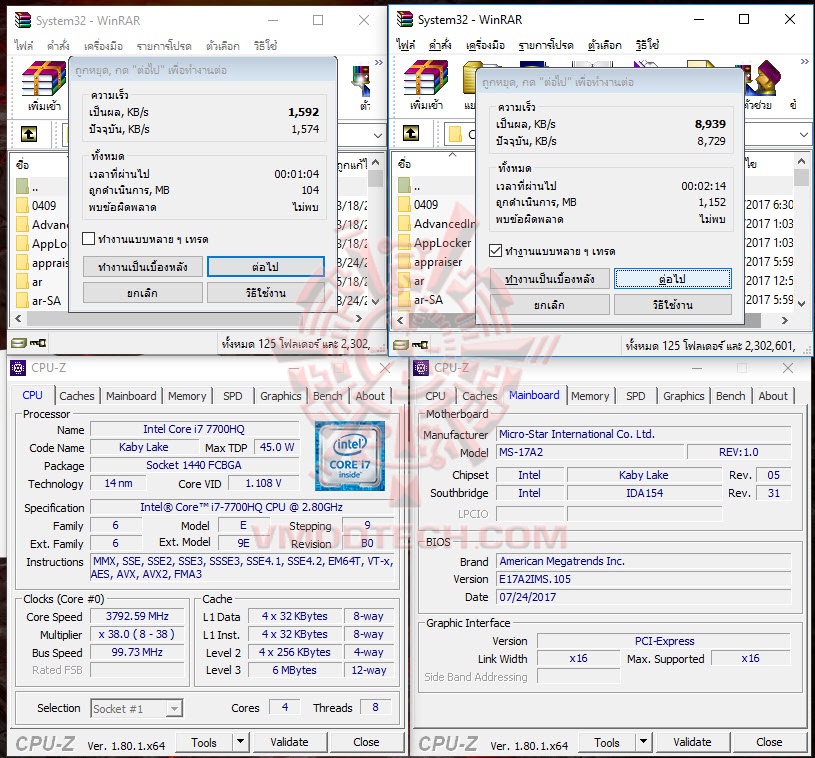815x758 pixels.
Task: Click horizontal scrollbar left arrow in right WinRAR
Action: (x=400, y=320)
